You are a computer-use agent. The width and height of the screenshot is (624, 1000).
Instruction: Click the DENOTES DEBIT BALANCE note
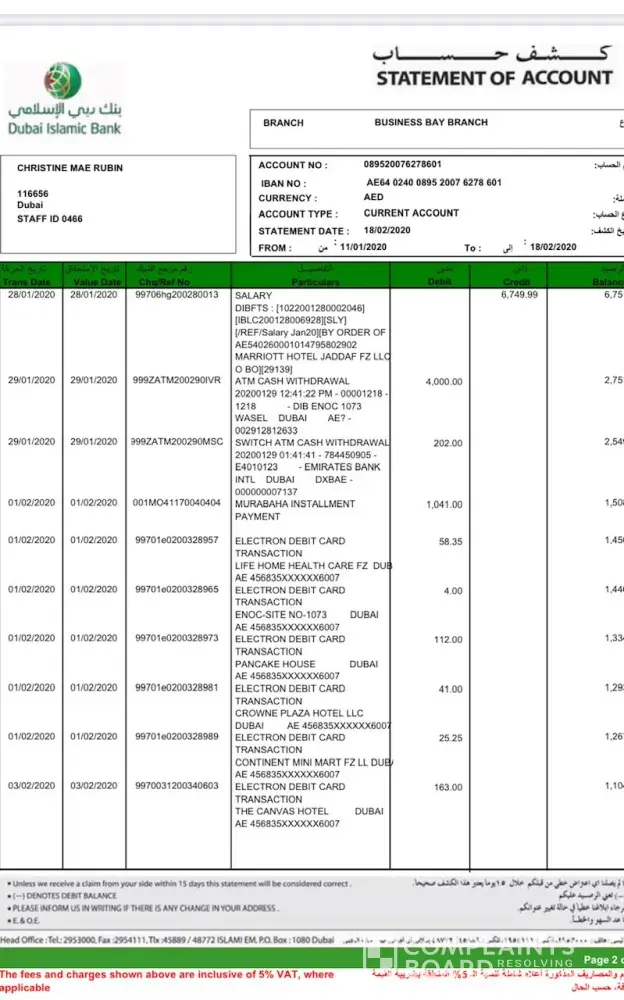[62, 896]
